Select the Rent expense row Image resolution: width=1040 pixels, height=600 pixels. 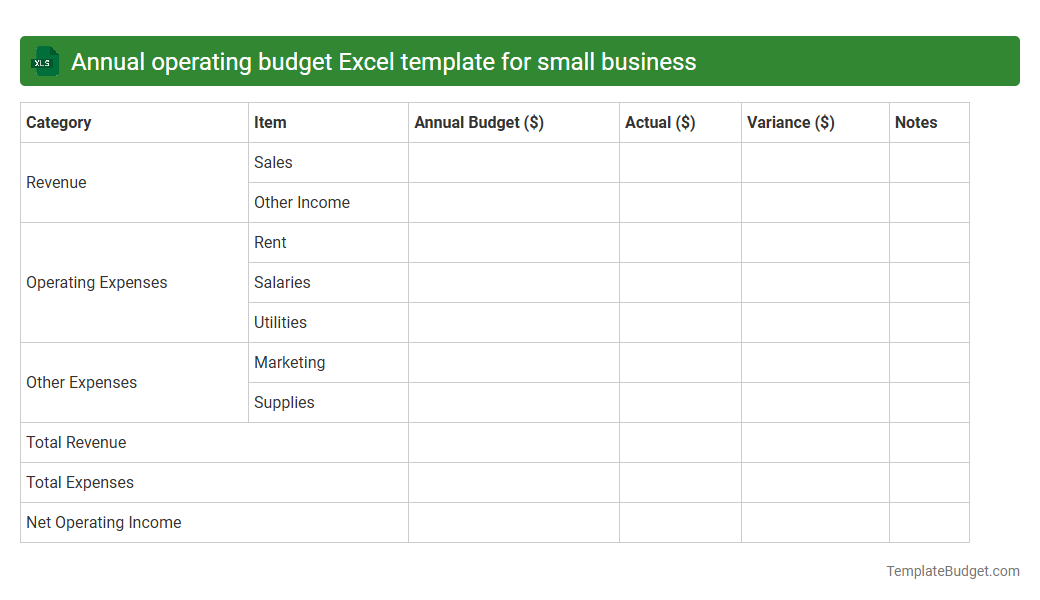tap(270, 242)
